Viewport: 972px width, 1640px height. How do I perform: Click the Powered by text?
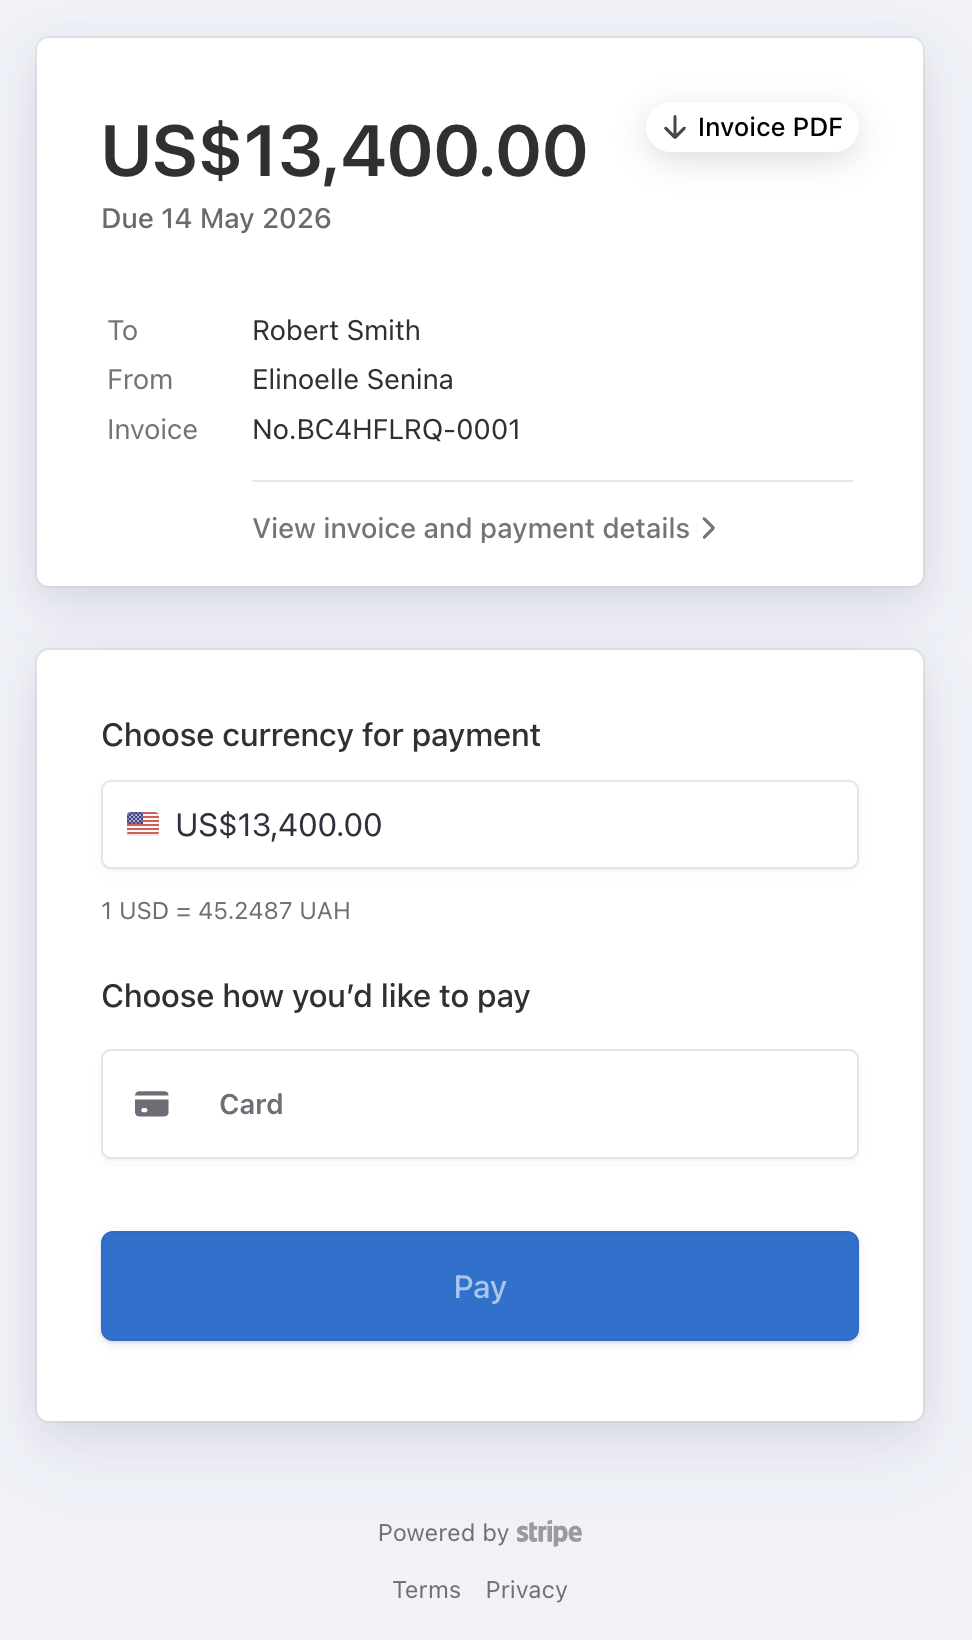443,1533
